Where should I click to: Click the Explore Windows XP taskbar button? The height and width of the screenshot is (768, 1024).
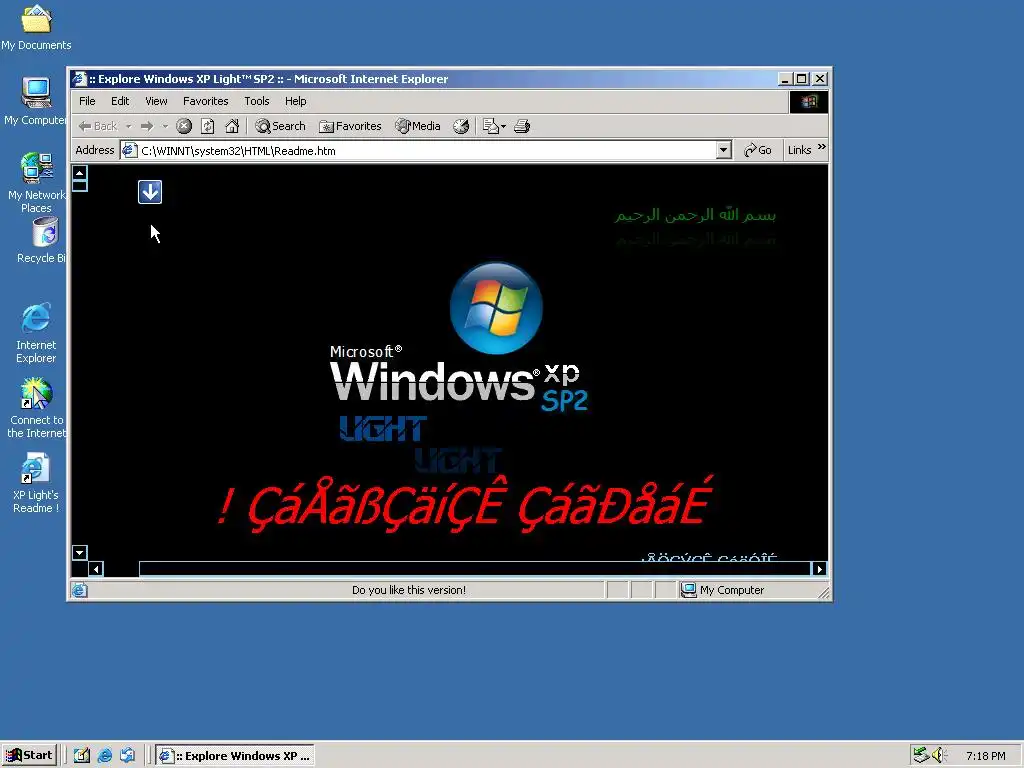pos(234,756)
